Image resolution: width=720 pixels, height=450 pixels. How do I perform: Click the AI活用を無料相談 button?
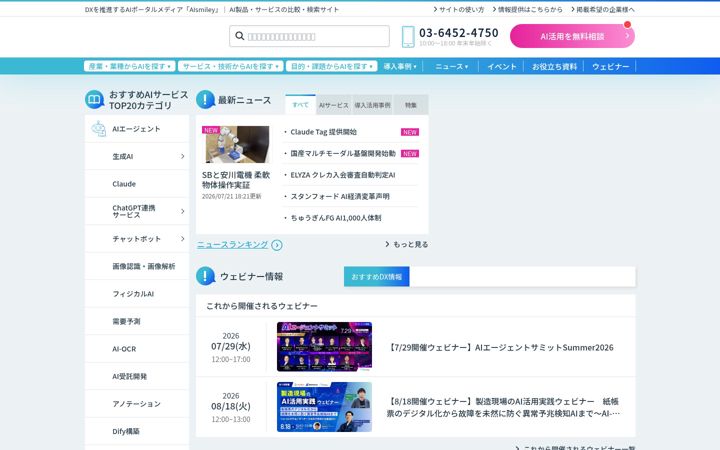coord(572,36)
